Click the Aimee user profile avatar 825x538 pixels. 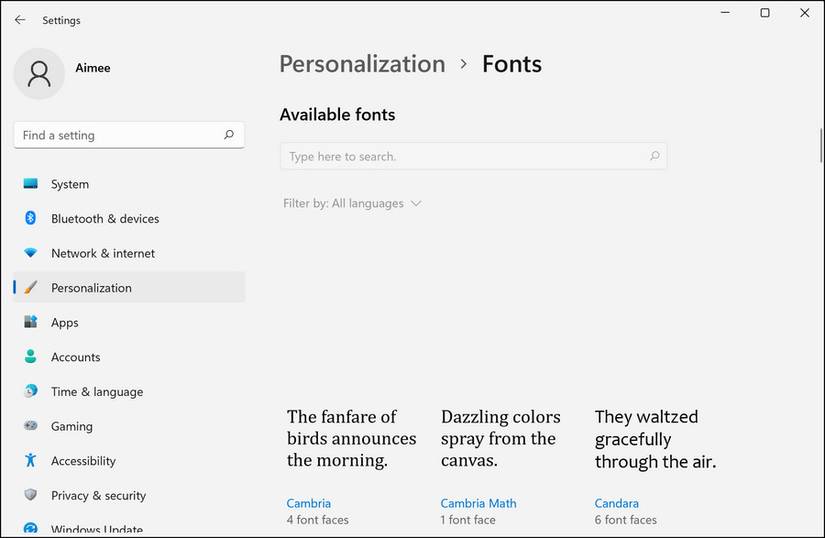39,73
